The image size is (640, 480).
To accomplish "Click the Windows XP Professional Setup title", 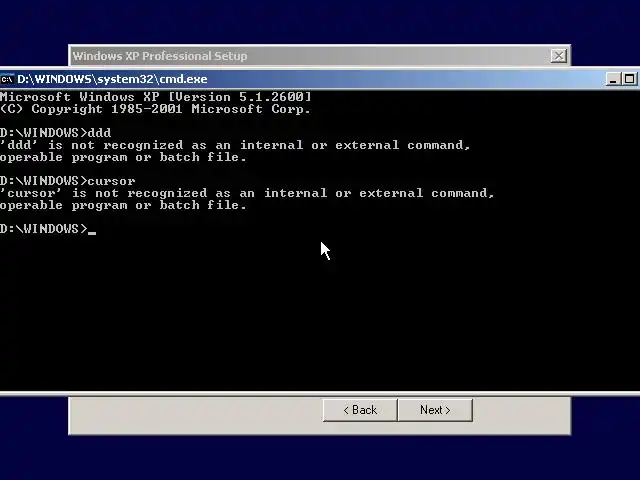I will click(x=160, y=56).
